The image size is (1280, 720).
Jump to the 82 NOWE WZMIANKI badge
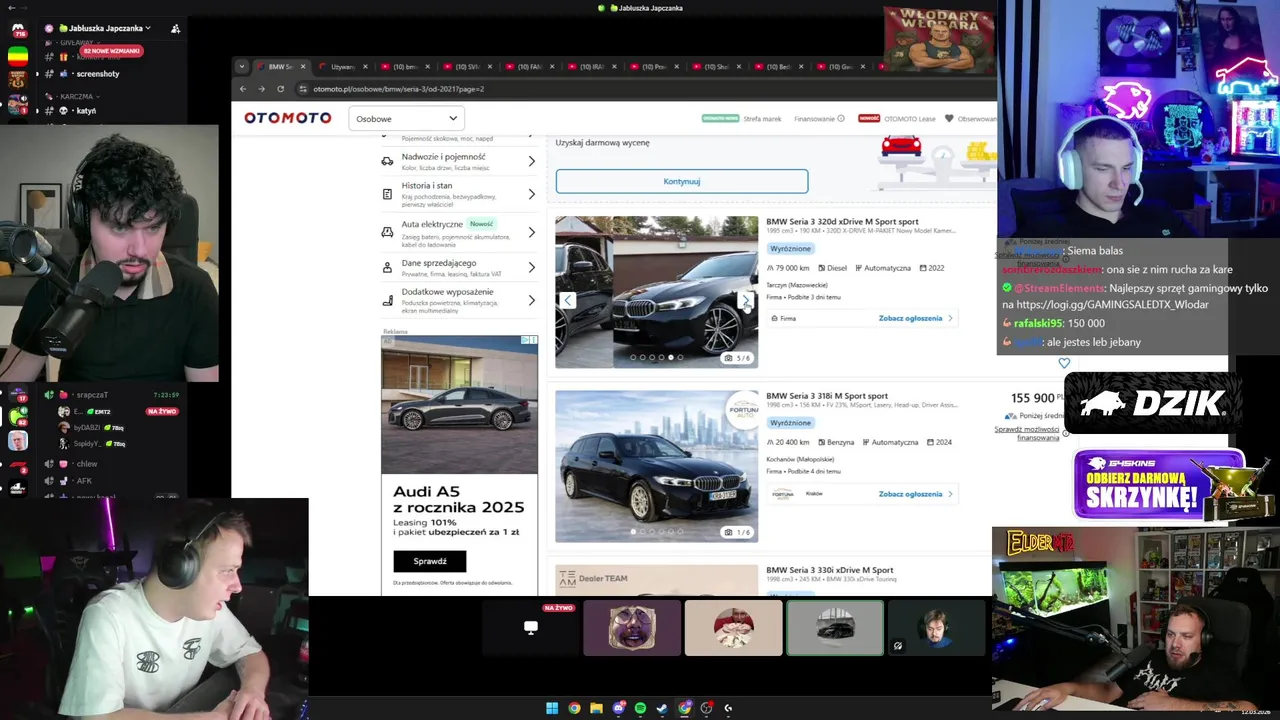111,50
